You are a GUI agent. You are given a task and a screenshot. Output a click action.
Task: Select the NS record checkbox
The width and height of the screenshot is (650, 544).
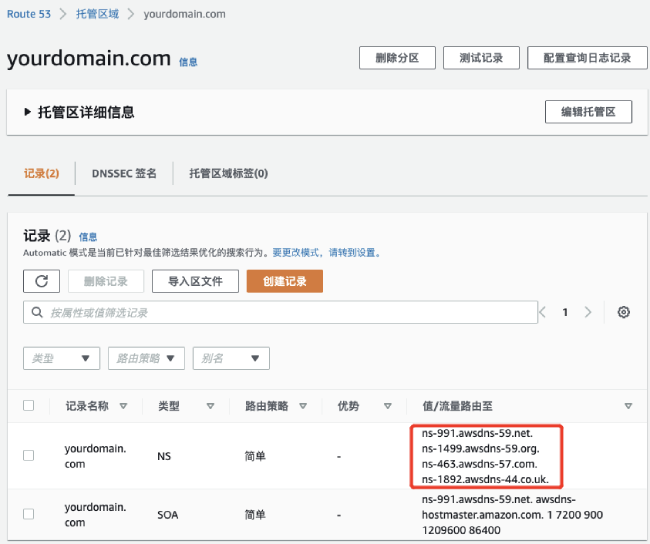29,455
